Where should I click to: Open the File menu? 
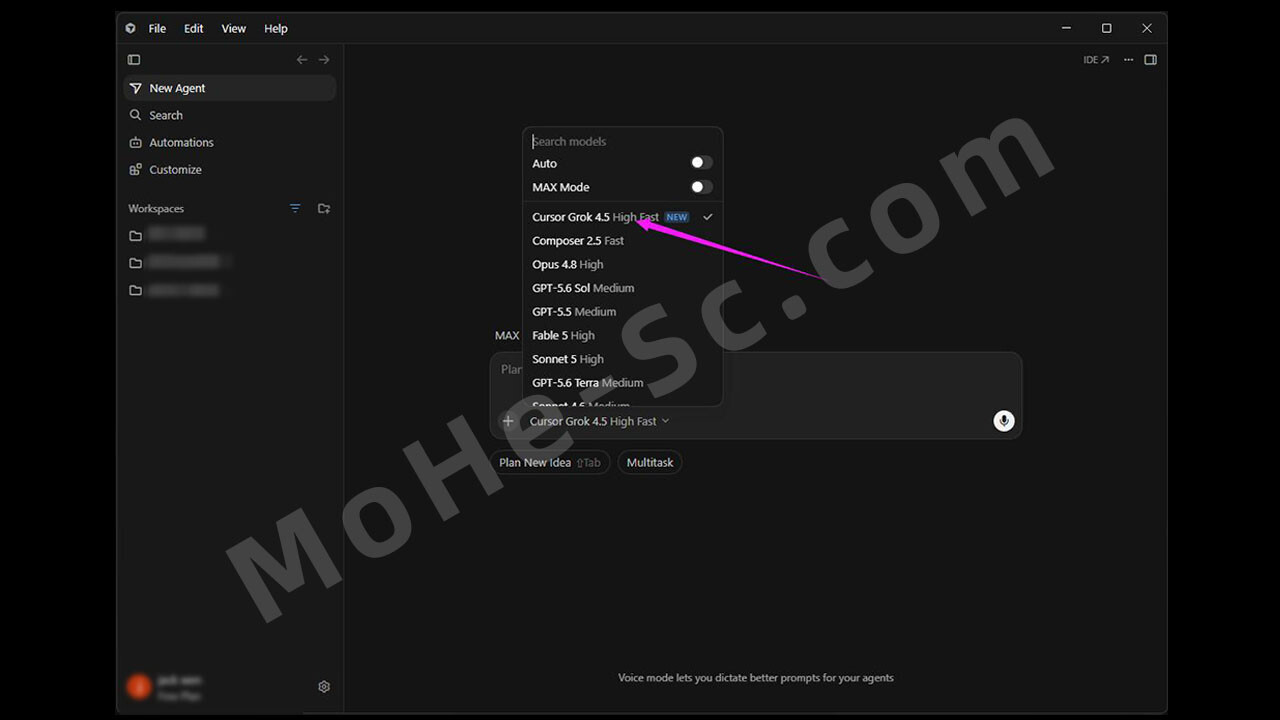click(157, 28)
